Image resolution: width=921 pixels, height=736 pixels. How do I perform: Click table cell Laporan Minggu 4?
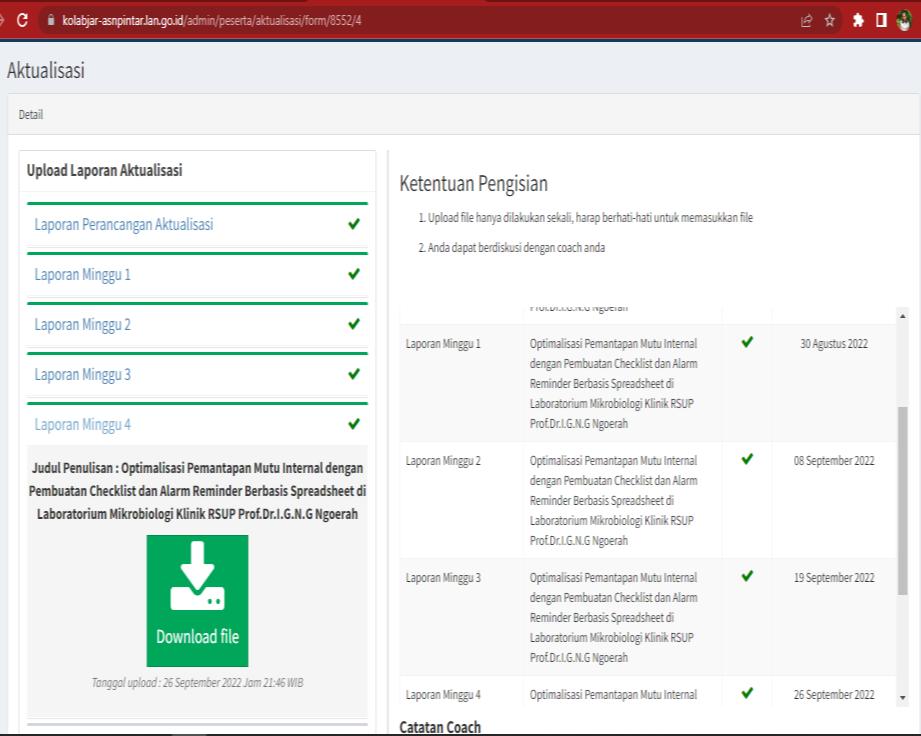point(443,694)
